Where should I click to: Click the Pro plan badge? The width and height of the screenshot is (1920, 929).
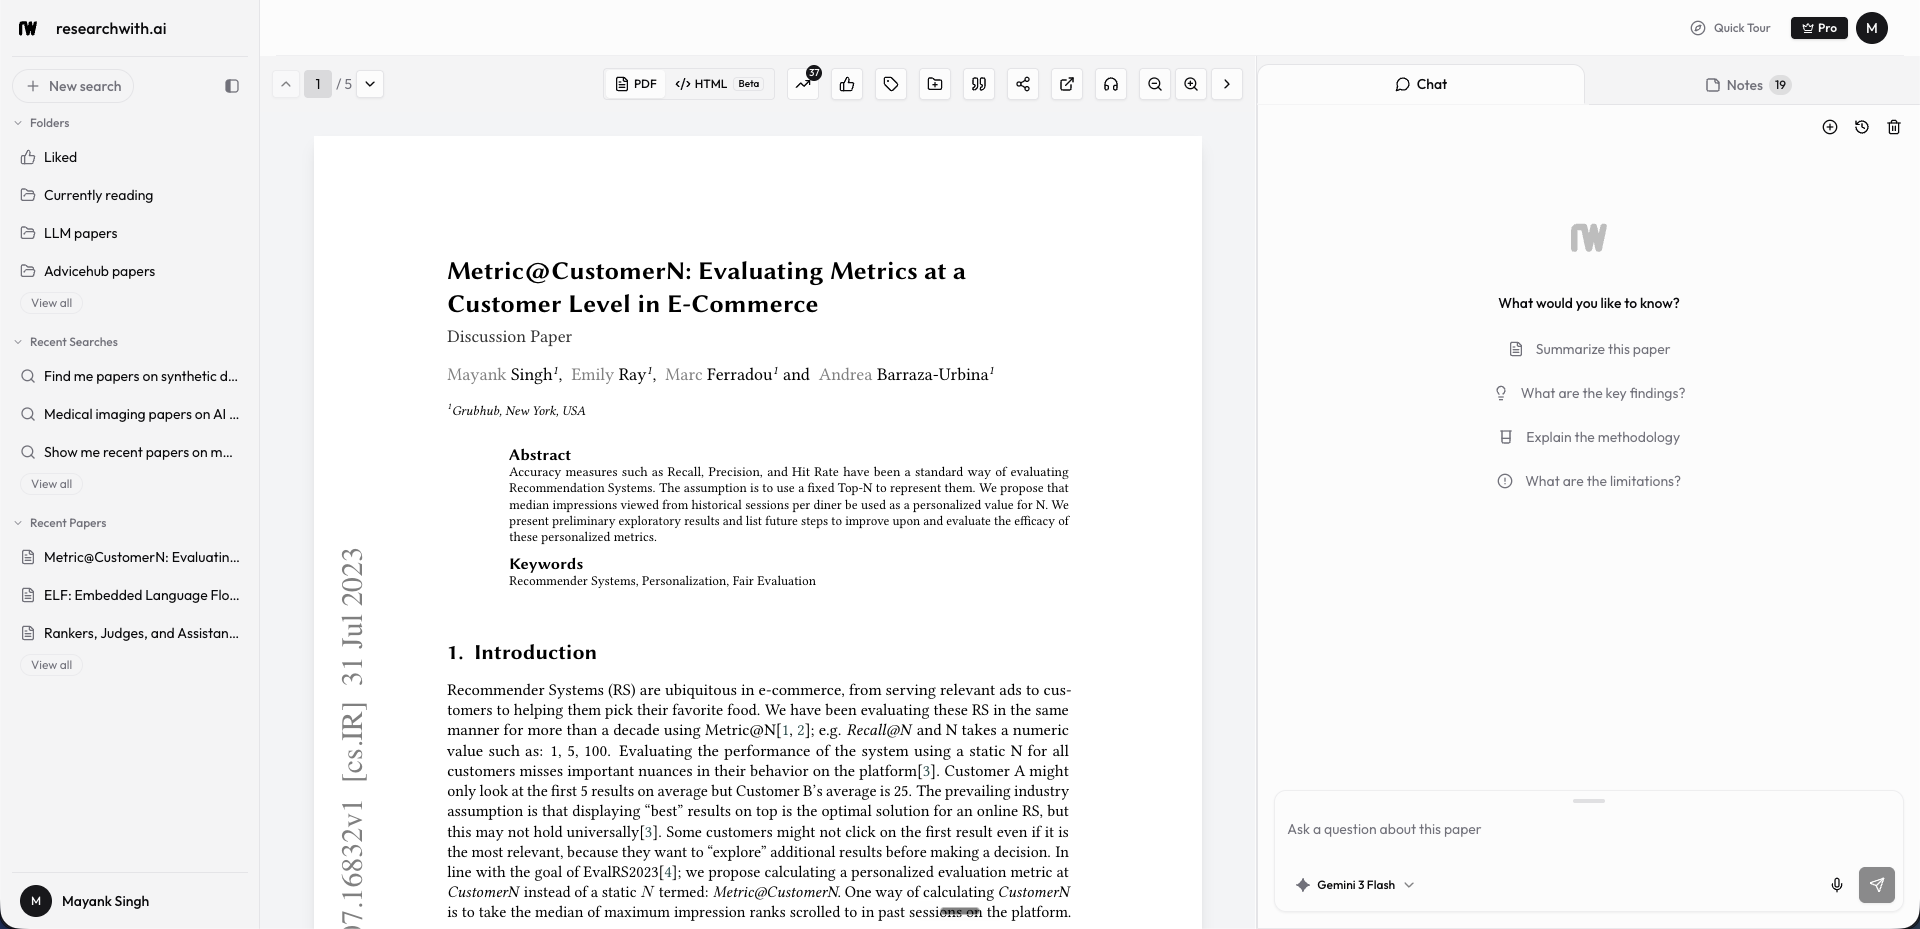pyautogui.click(x=1819, y=28)
